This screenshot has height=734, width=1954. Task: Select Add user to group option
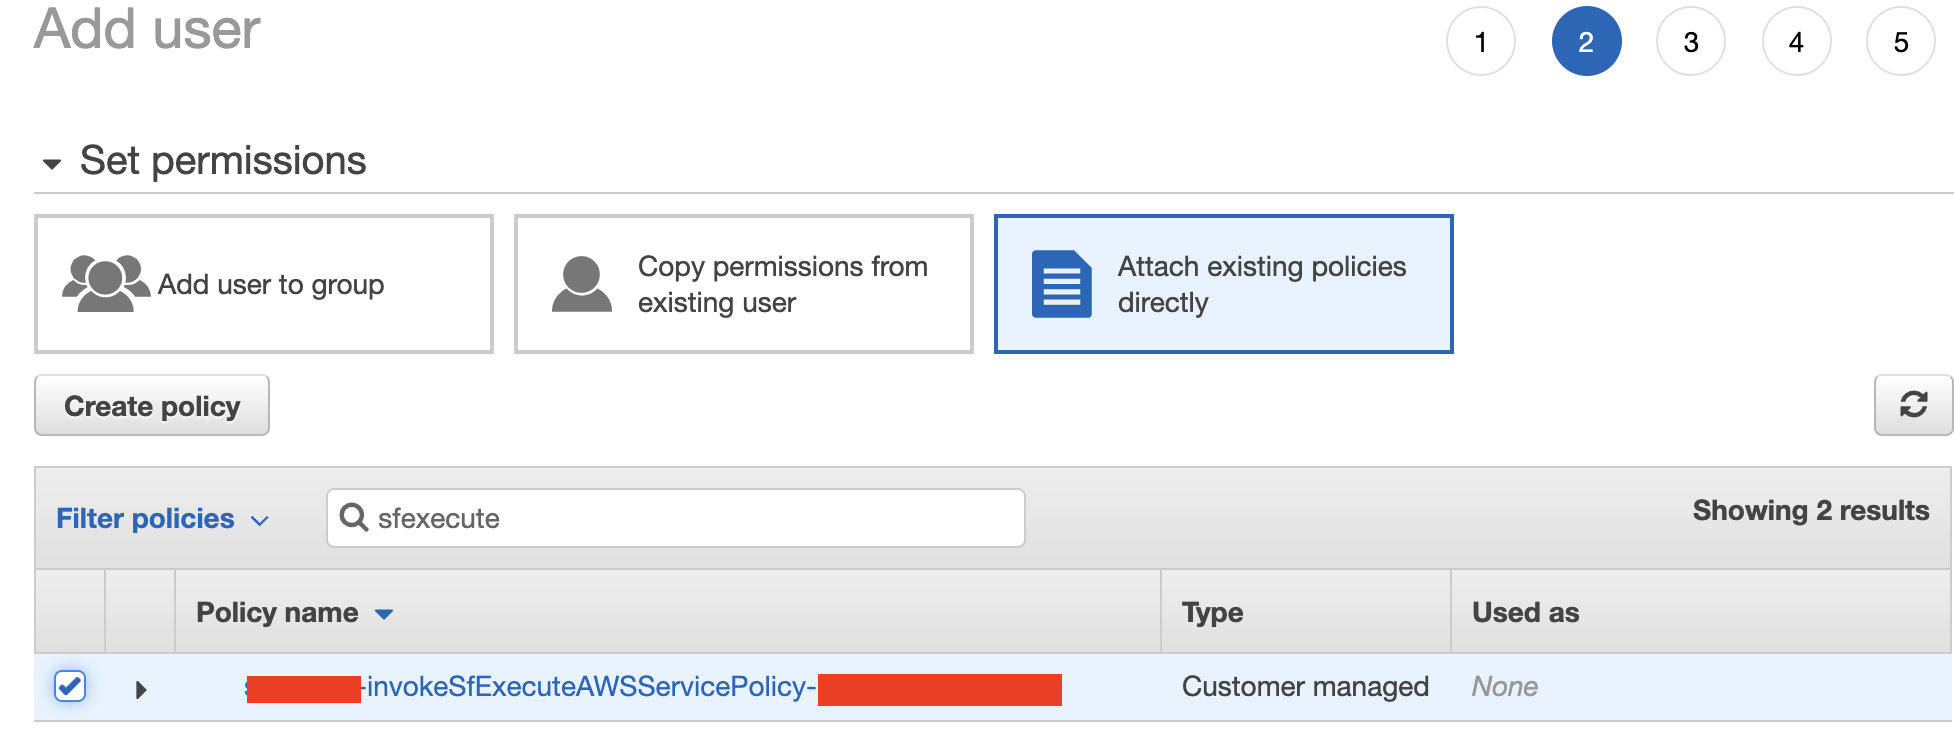point(264,284)
